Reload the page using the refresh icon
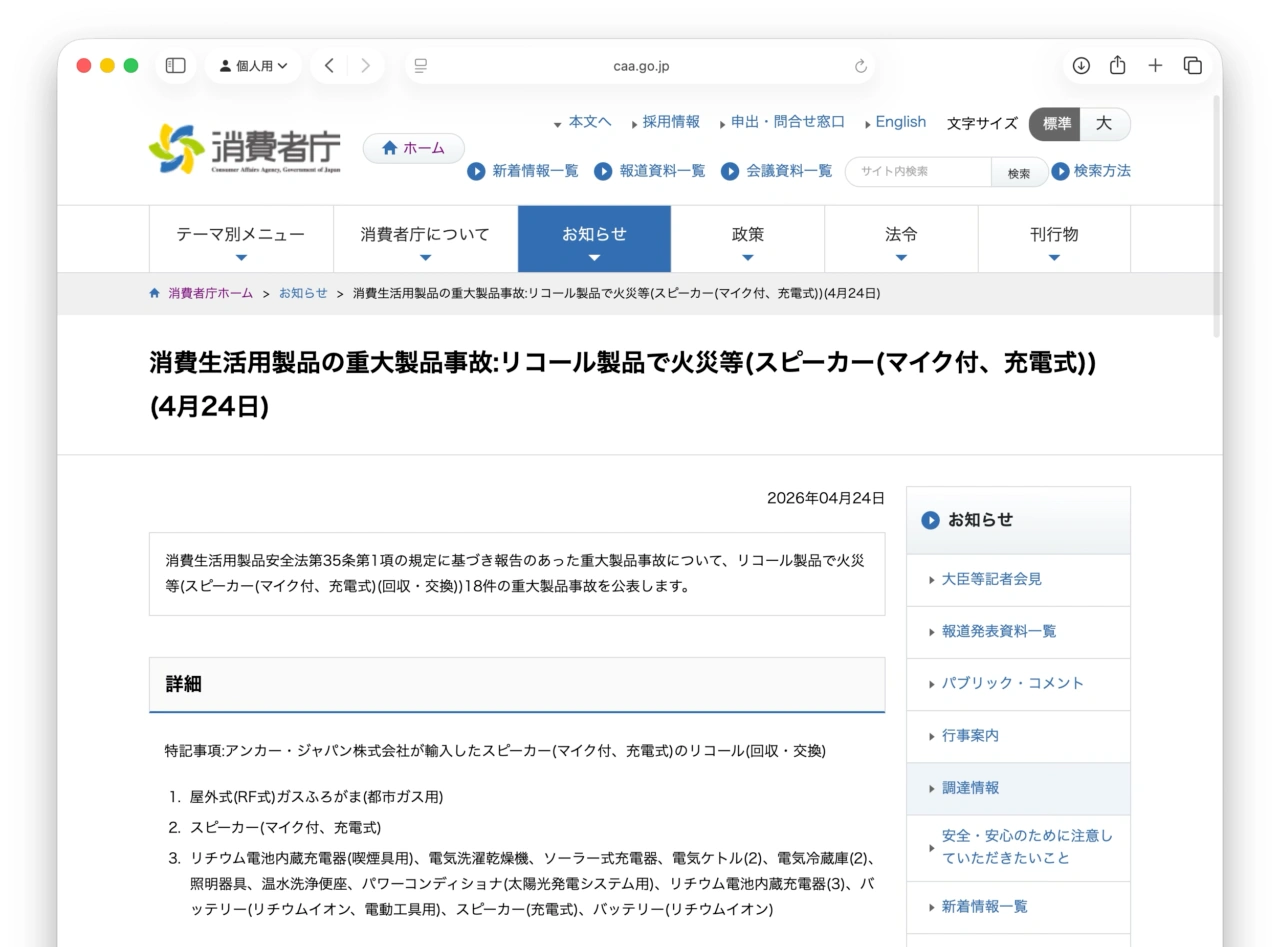 click(x=861, y=66)
